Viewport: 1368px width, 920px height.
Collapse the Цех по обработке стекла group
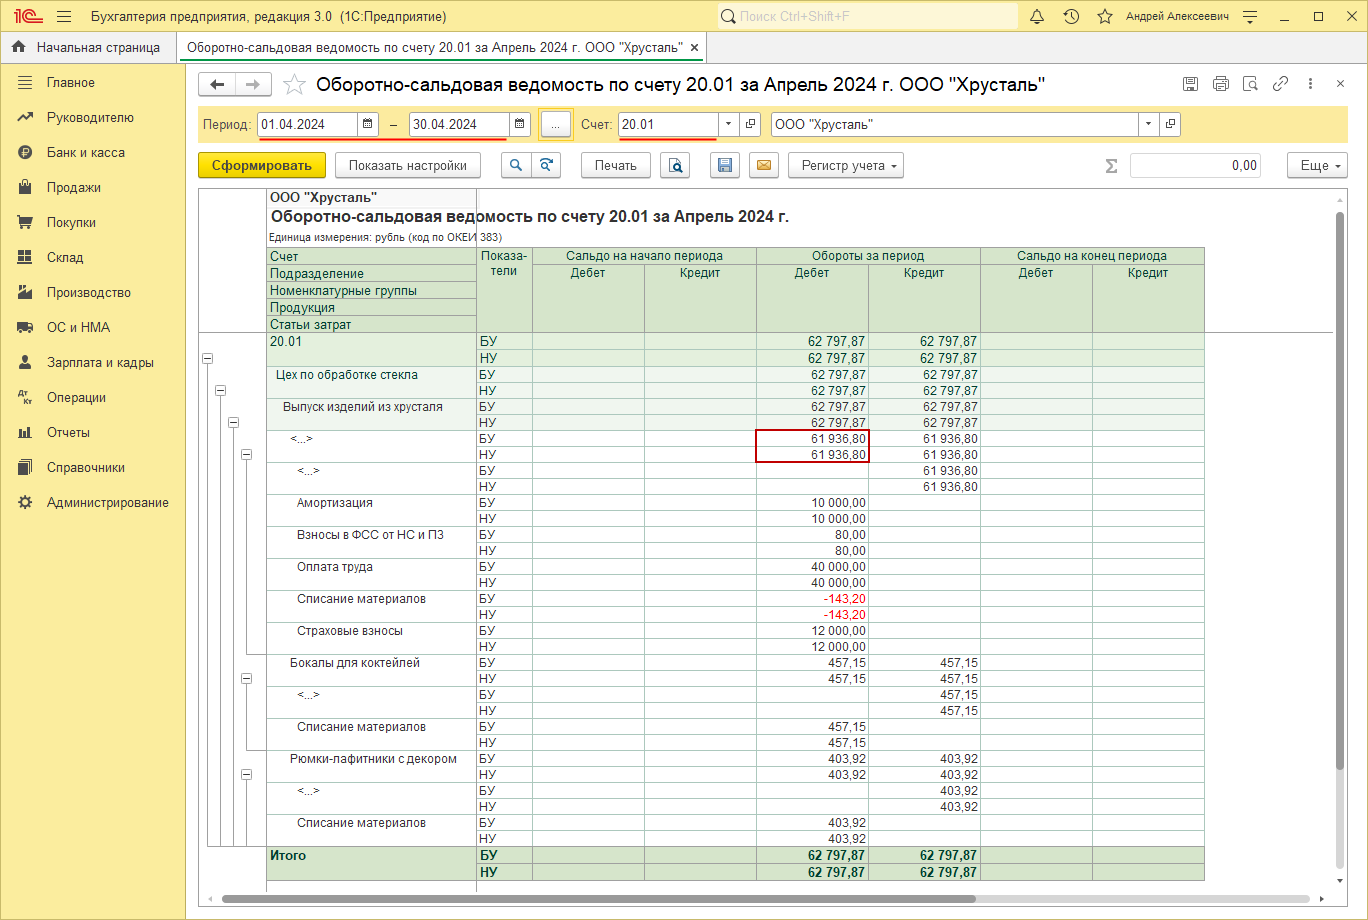click(221, 390)
